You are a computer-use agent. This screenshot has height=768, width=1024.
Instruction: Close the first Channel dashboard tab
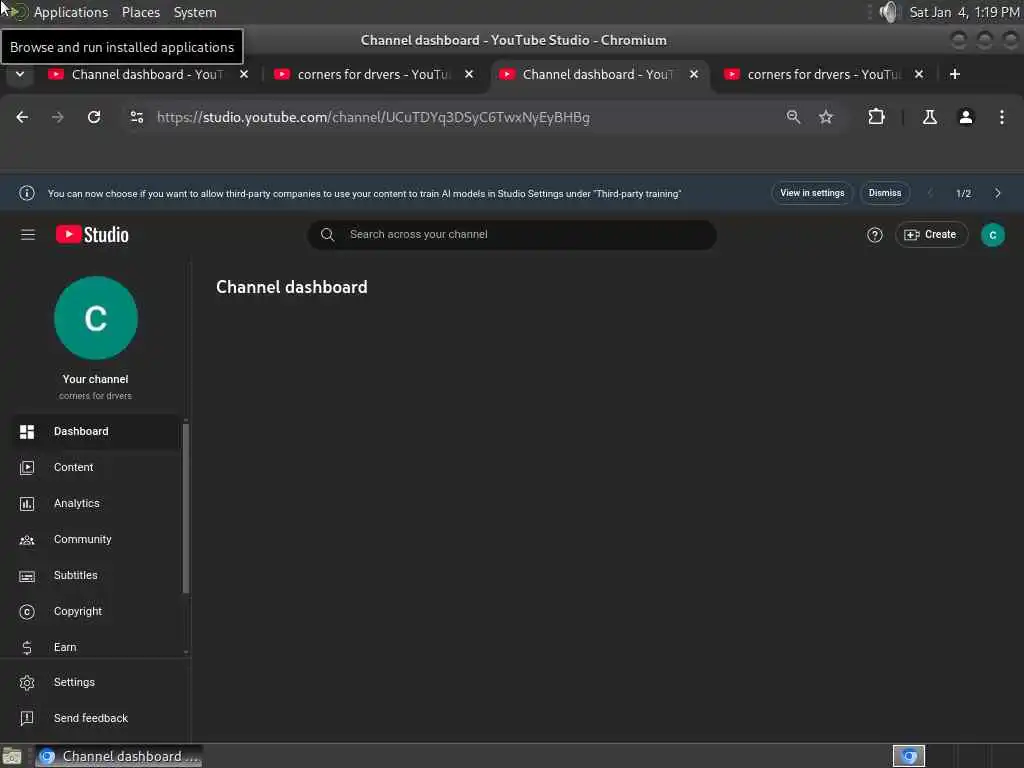(x=244, y=74)
